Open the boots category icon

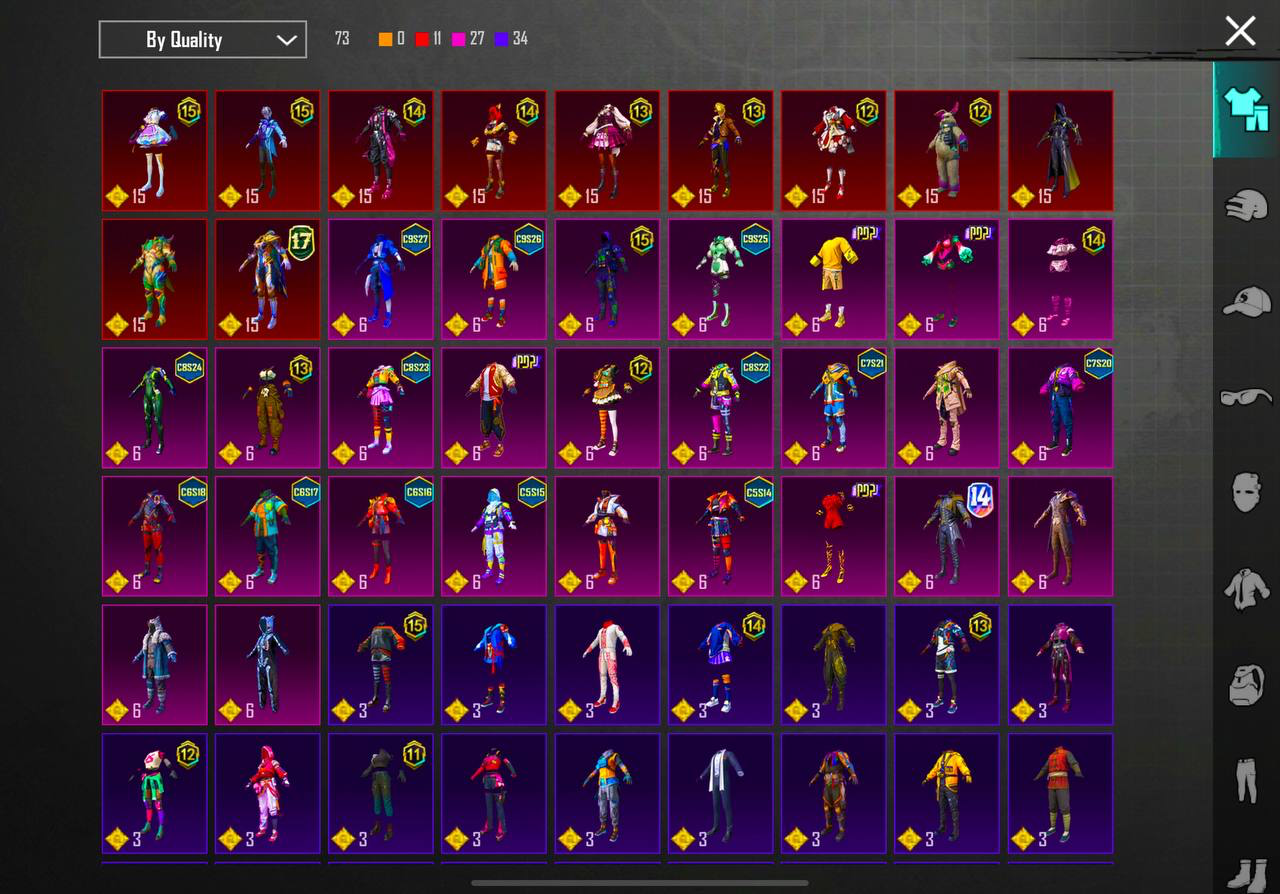pyautogui.click(x=1246, y=870)
